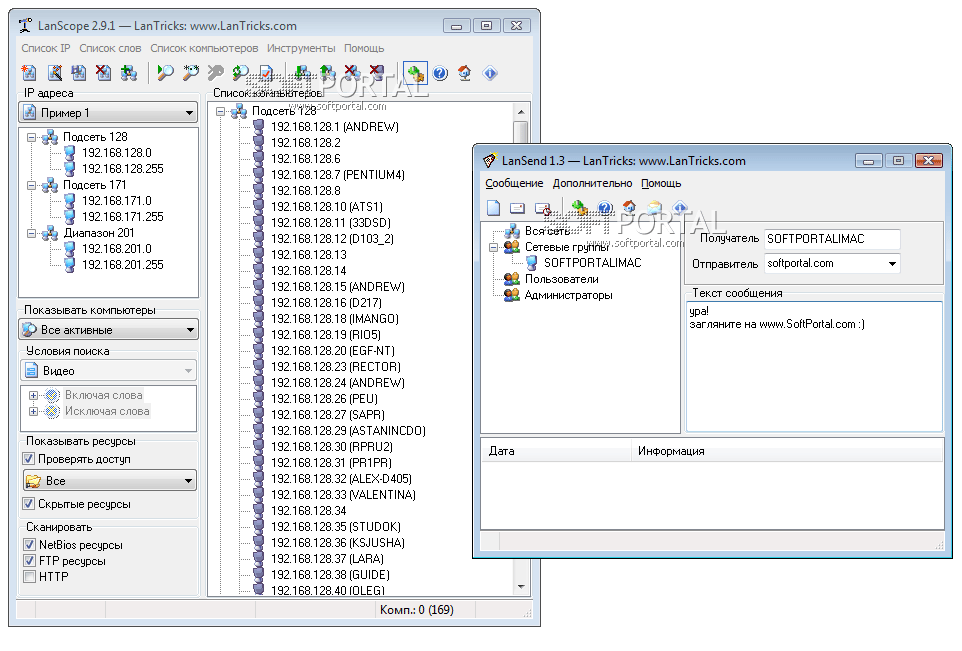Click the refresh search magnifier icon
The height and width of the screenshot is (651, 962).
point(240,73)
